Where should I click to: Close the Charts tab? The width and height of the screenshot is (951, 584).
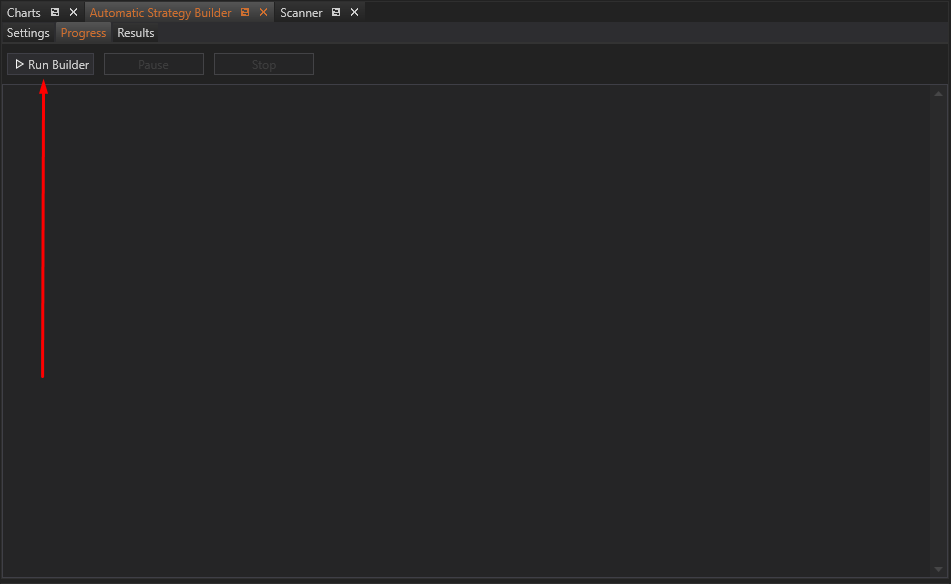[73, 13]
